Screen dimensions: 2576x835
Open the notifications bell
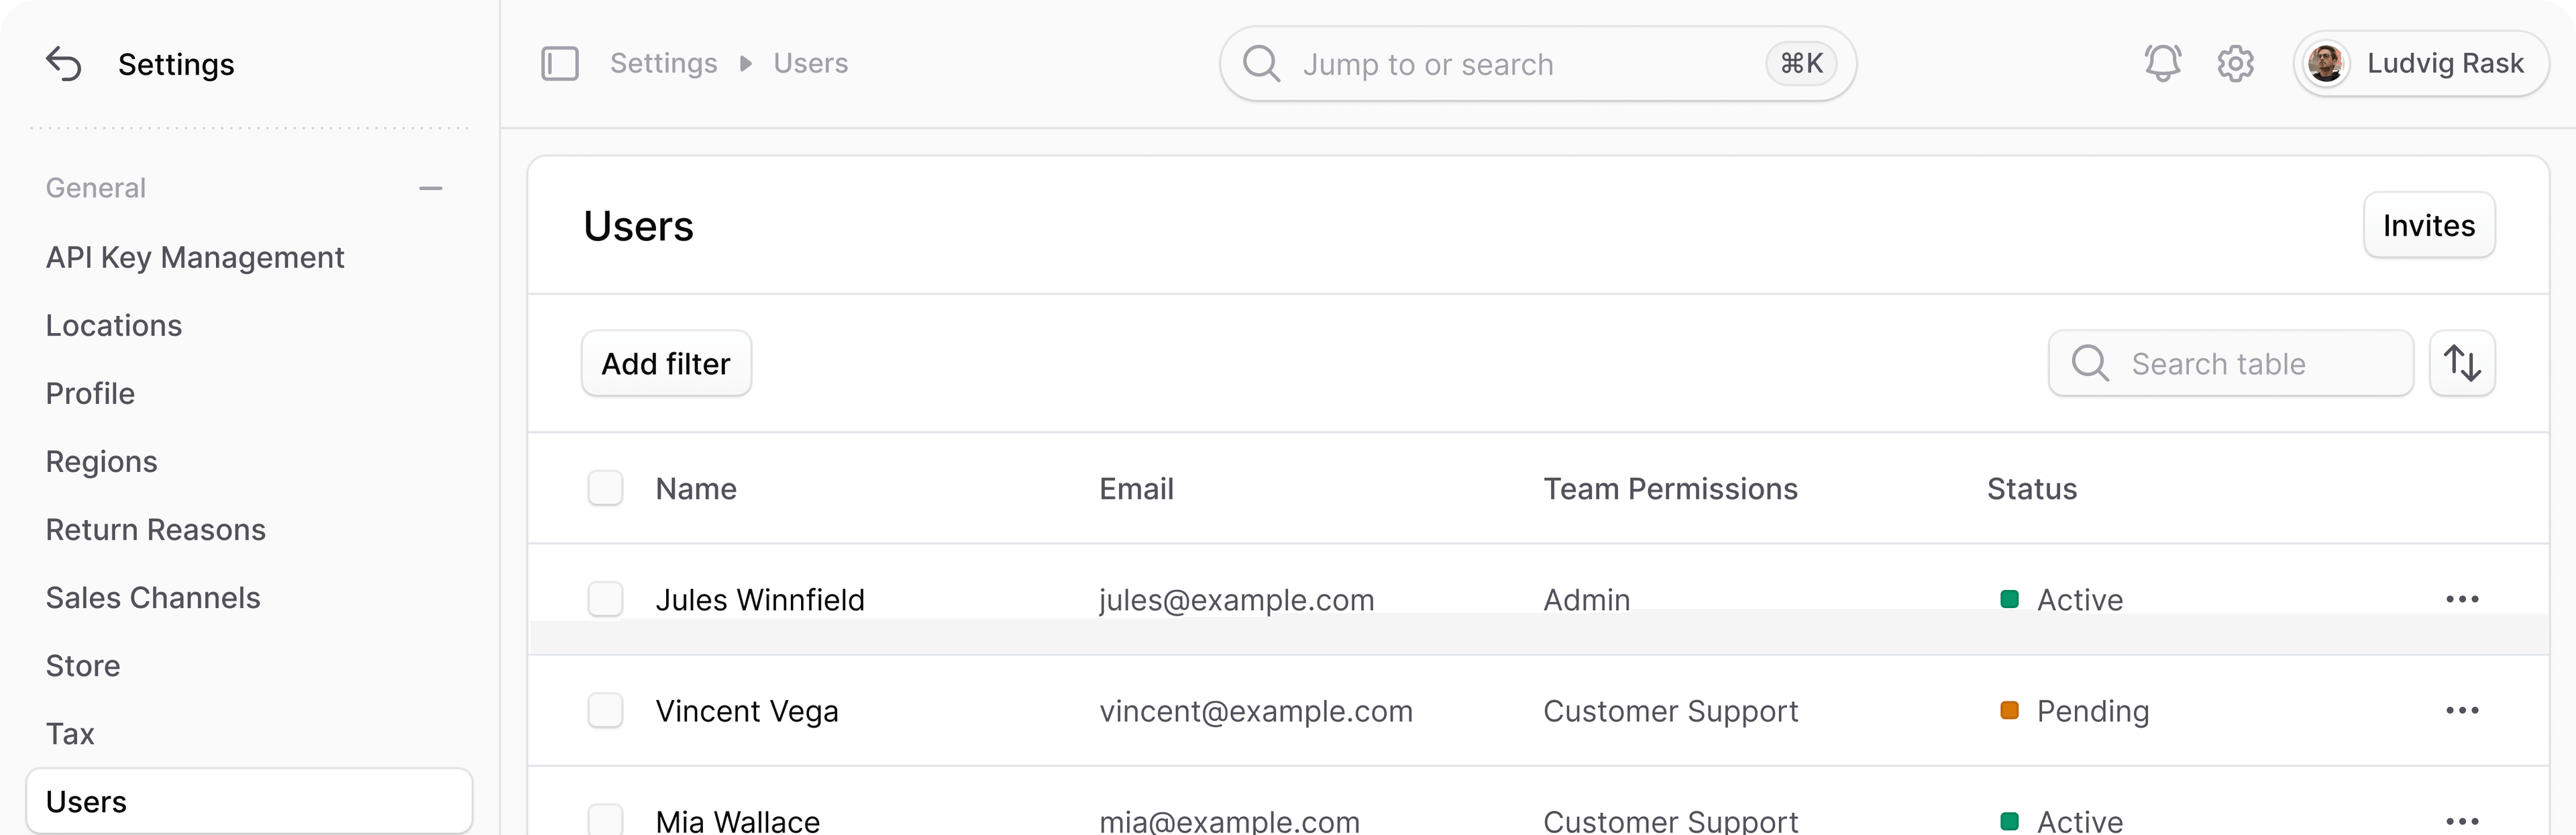pos(2162,63)
